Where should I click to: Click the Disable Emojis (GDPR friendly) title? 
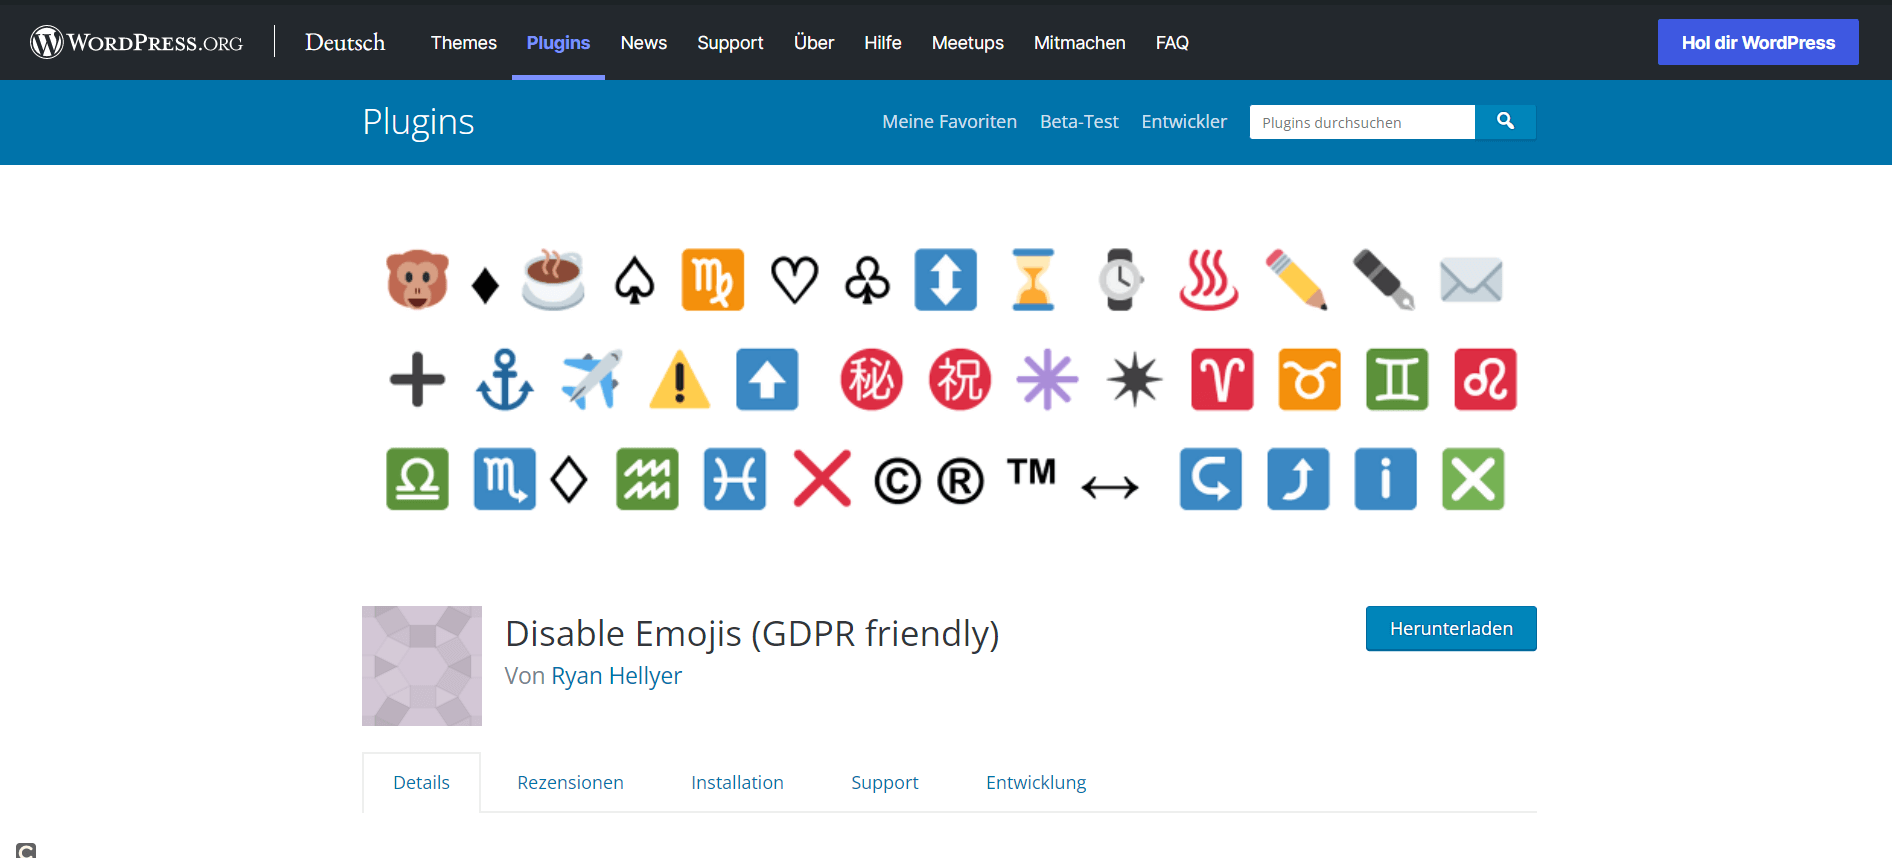tap(752, 634)
